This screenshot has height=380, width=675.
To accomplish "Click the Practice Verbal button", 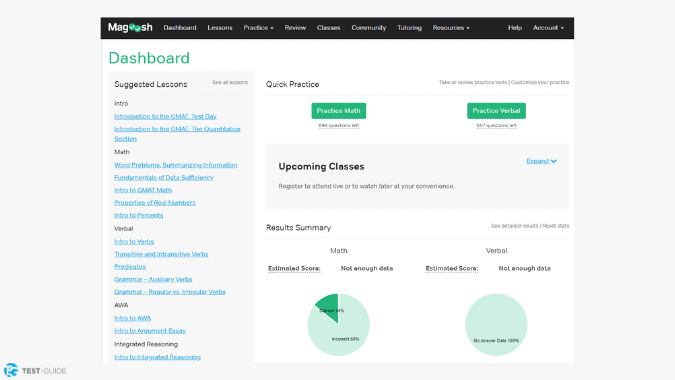I will point(496,111).
